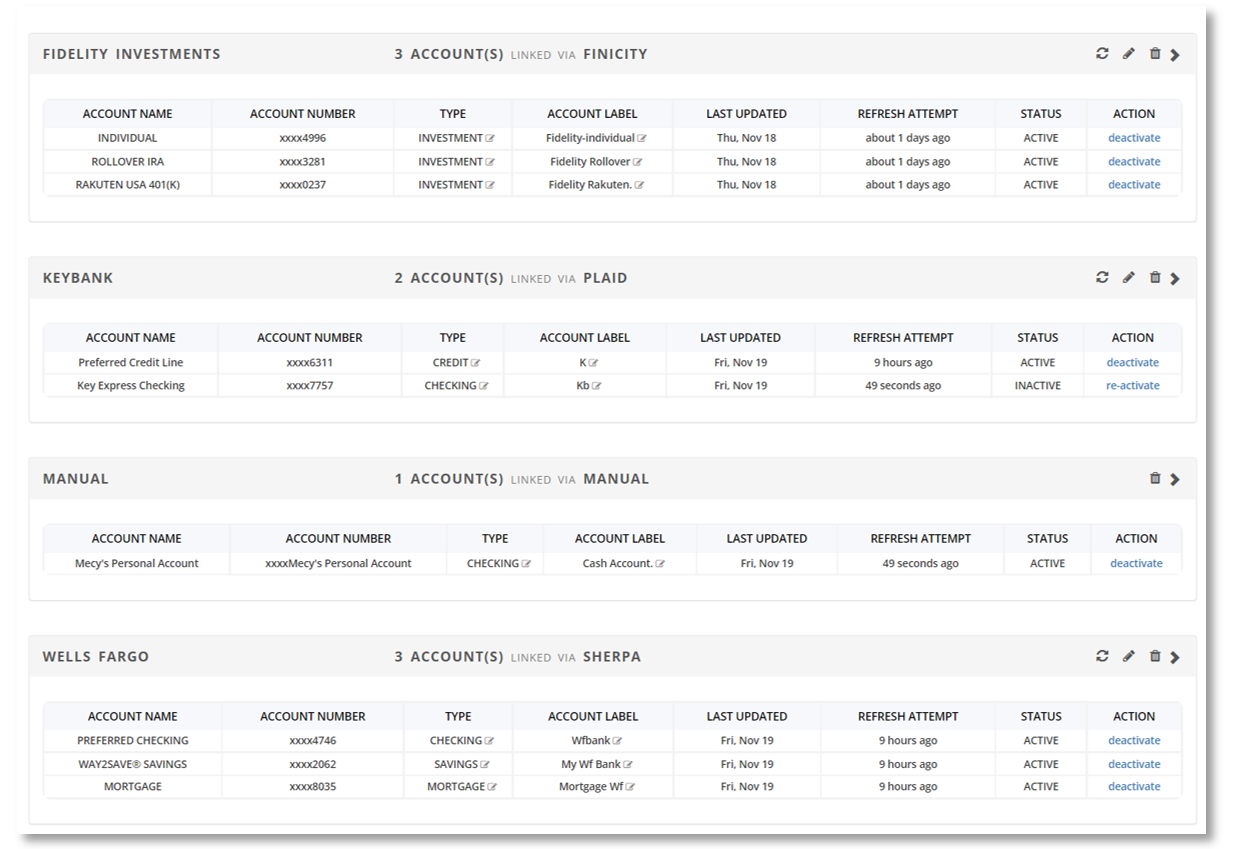Edit type of Wells Fargo MORTGAGE account

click(x=493, y=787)
